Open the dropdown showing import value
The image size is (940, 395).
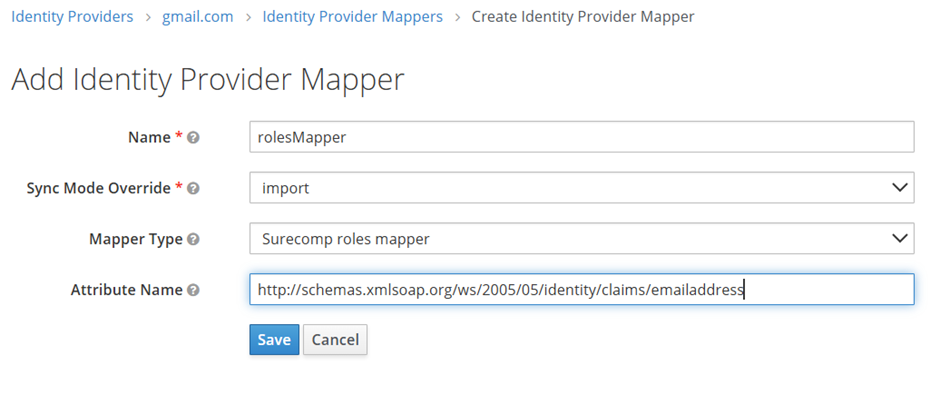(582, 188)
